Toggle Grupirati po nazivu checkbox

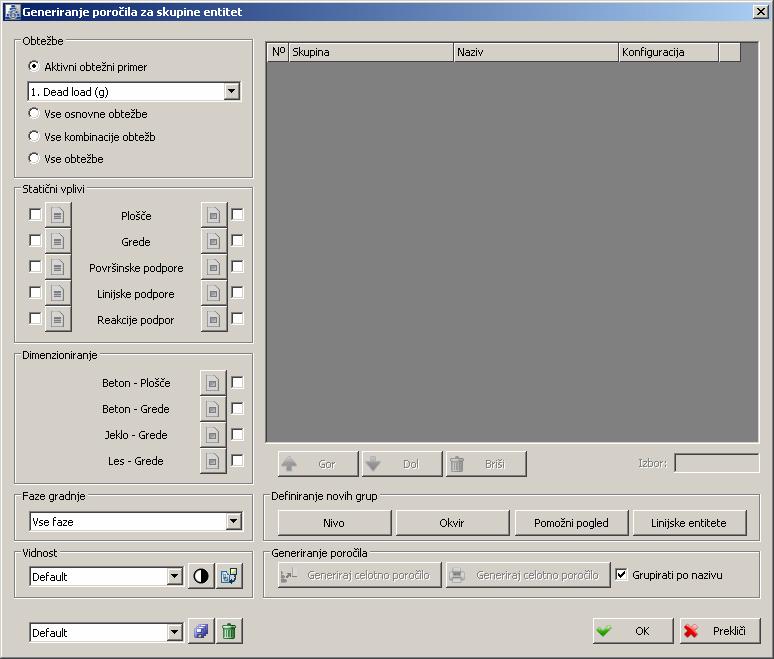[621, 575]
